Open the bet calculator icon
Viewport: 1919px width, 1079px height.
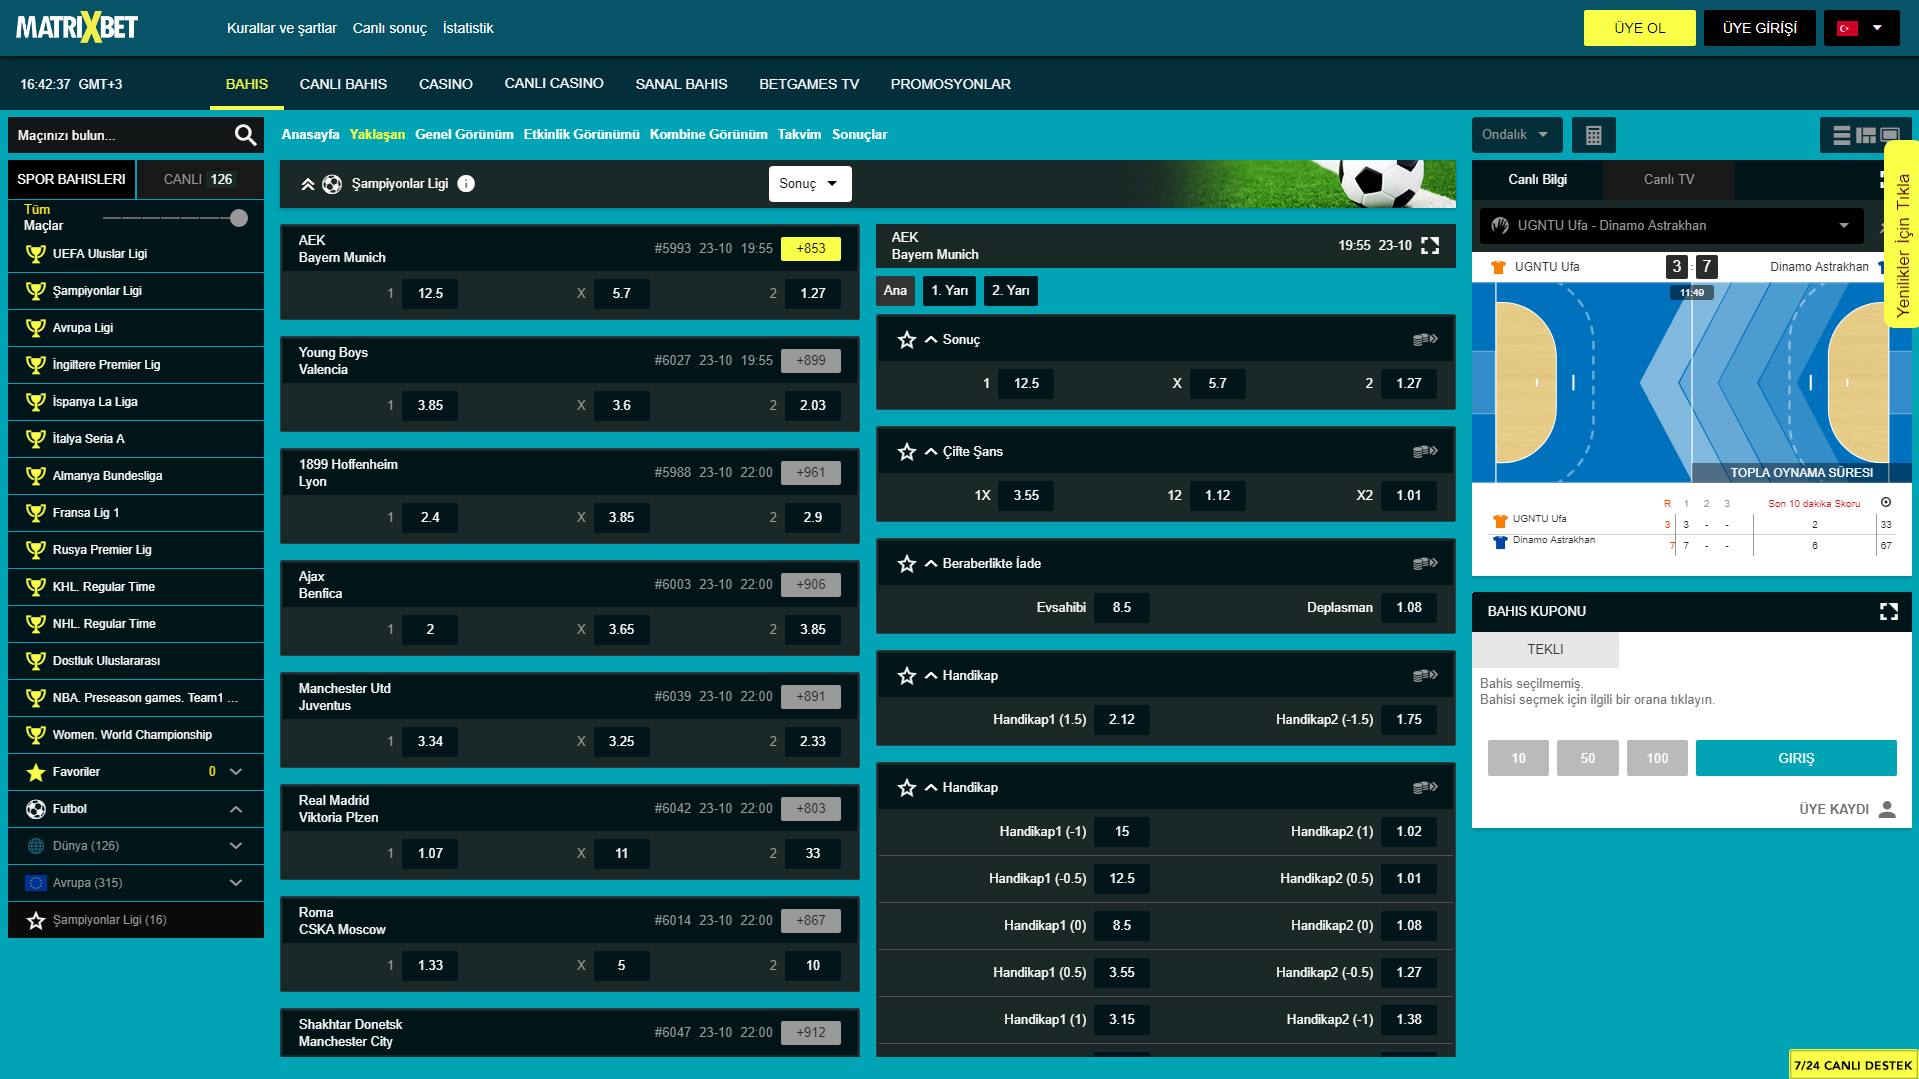point(1593,135)
